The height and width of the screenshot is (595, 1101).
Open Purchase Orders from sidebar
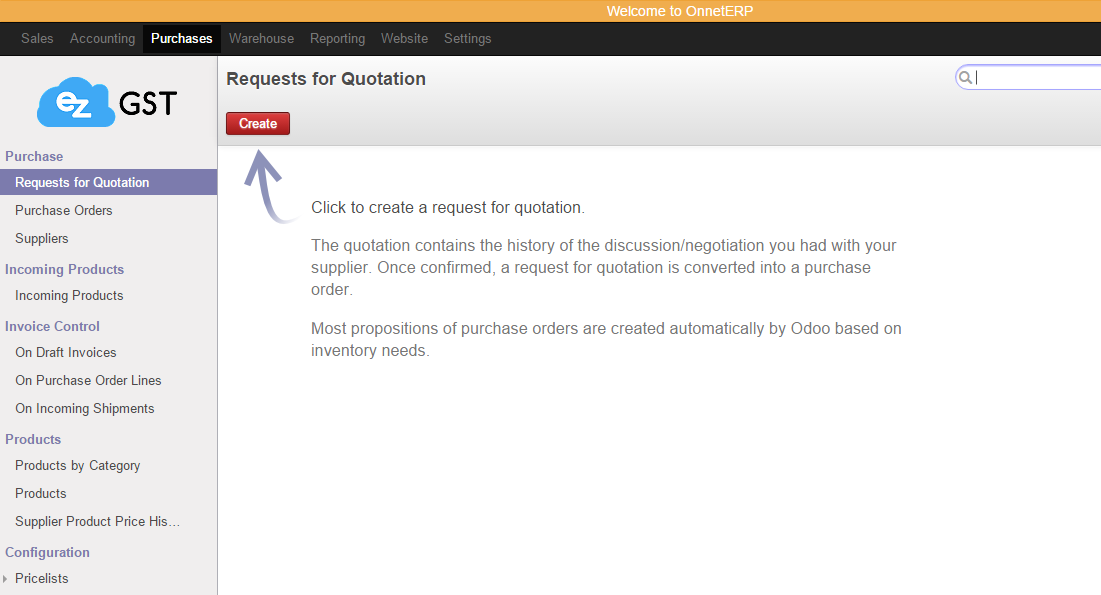pos(64,211)
